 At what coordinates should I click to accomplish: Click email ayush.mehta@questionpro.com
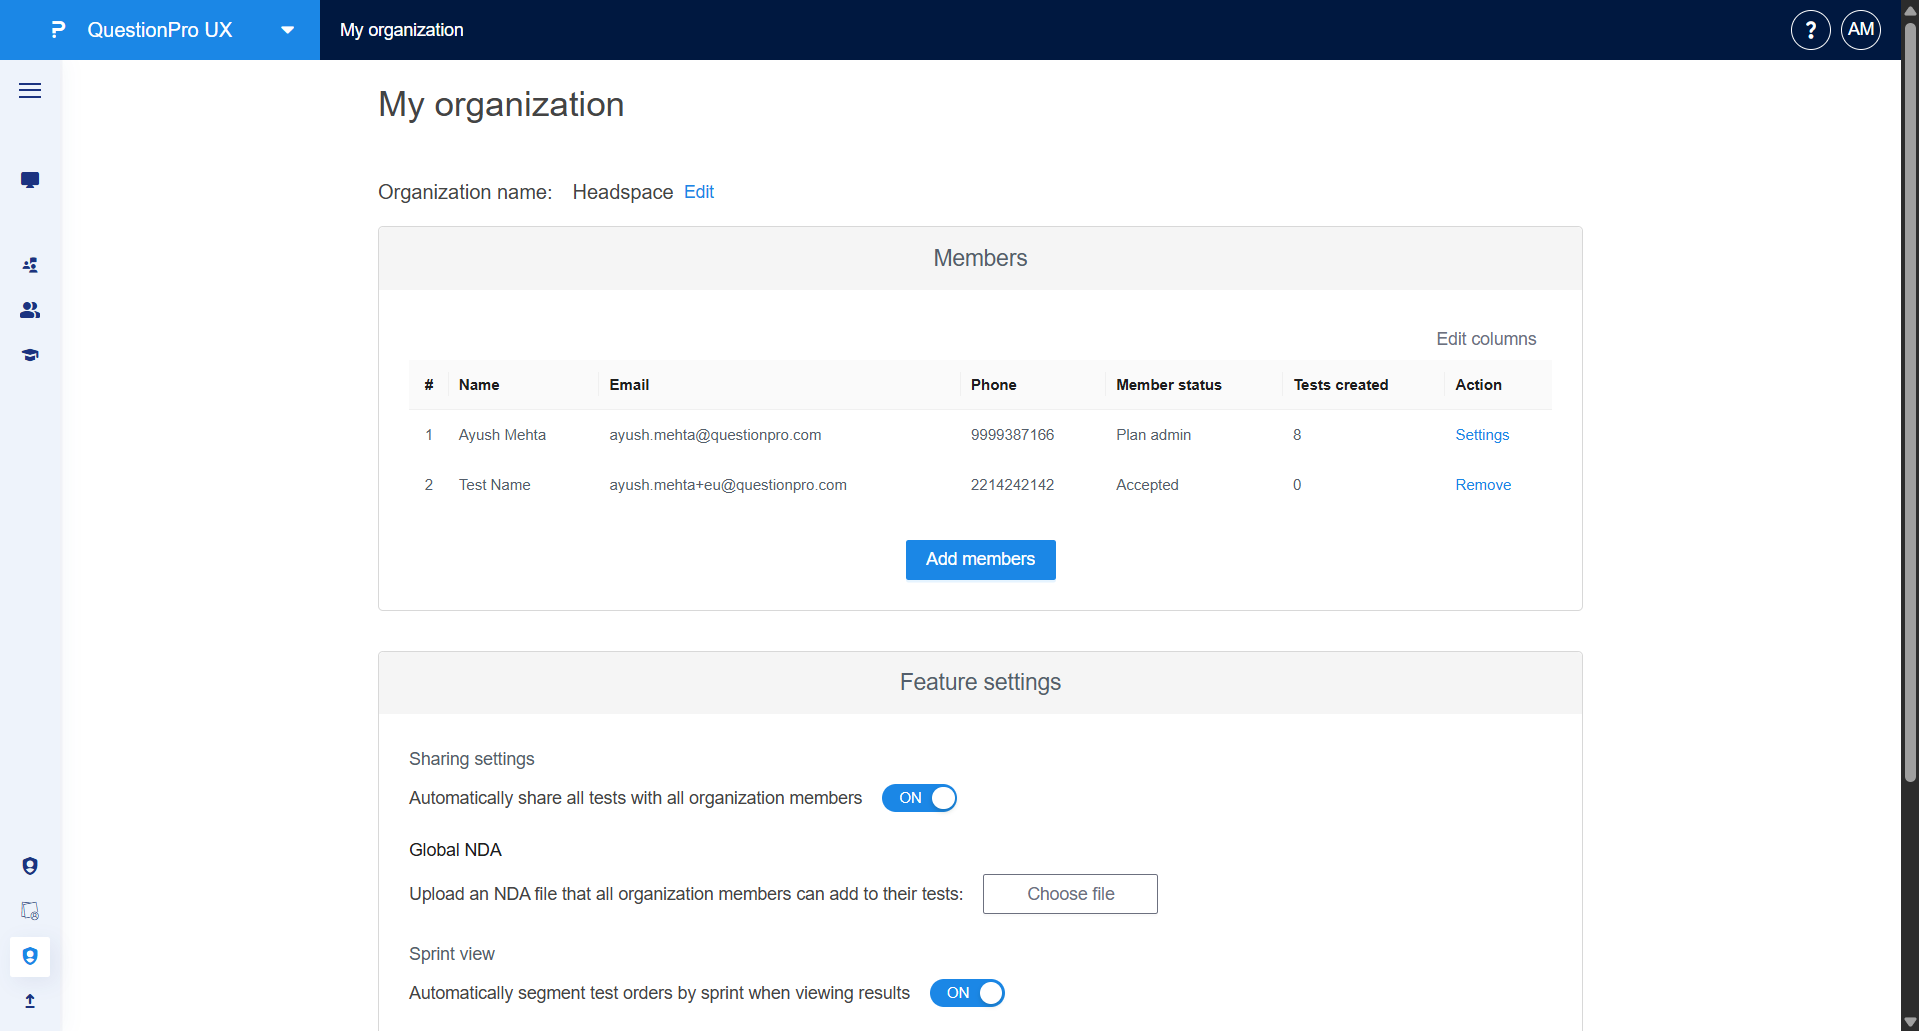pyautogui.click(x=715, y=435)
